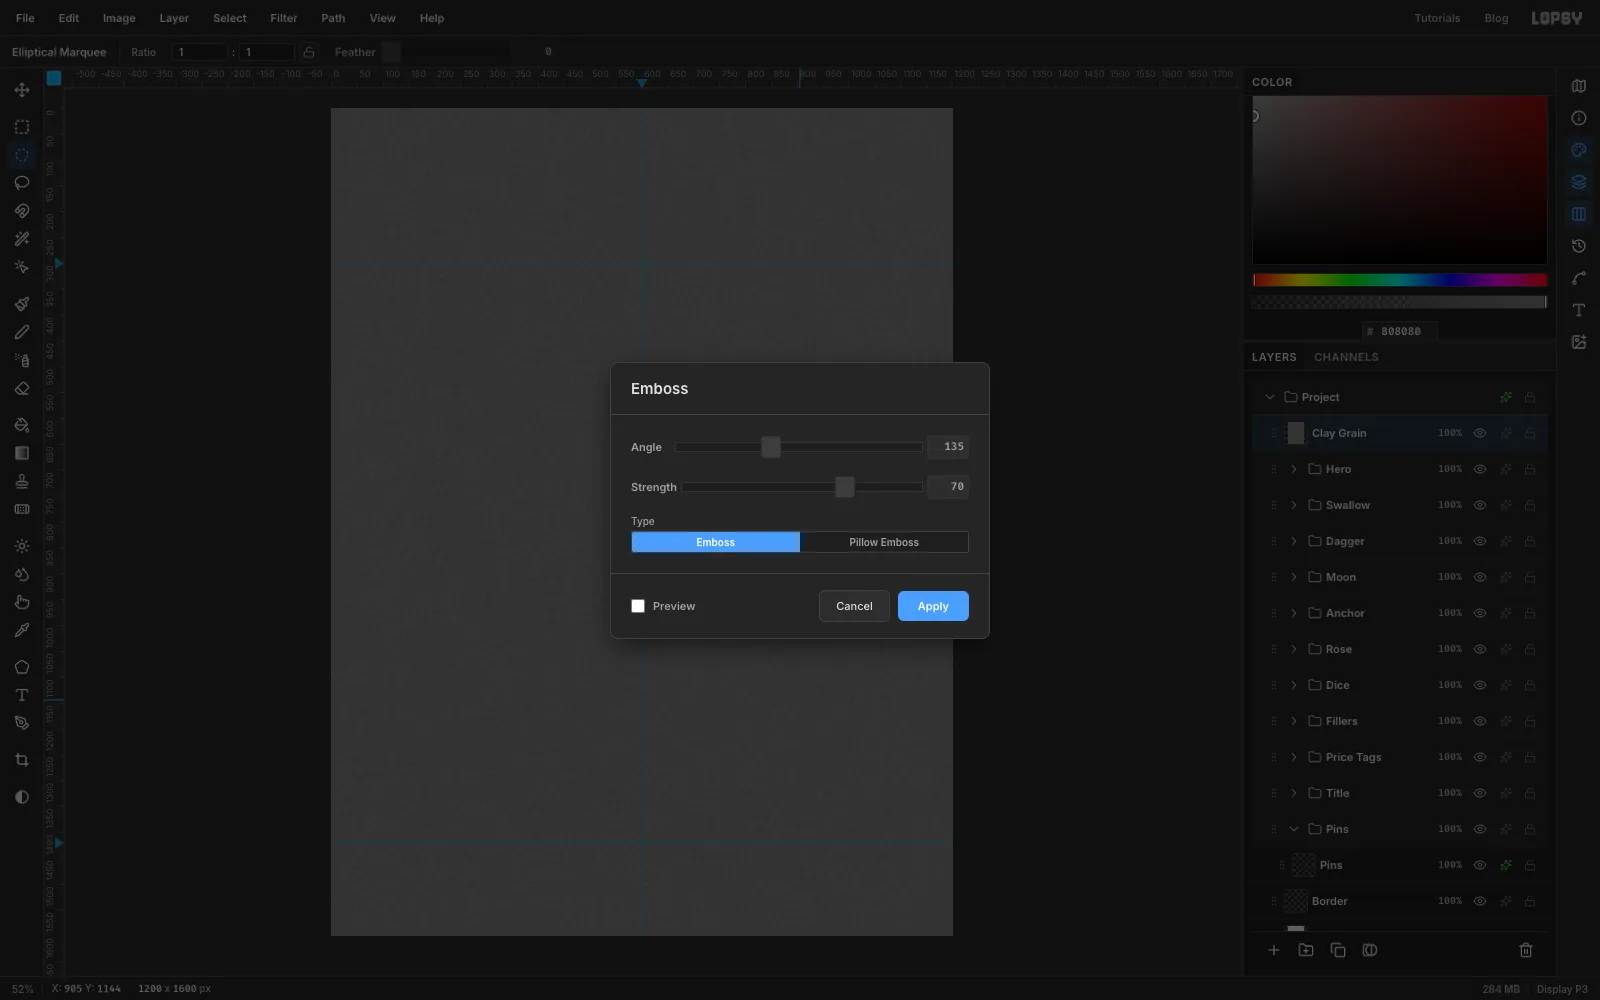Select the Move tool
Viewport: 1600px width, 1000px height.
point(22,90)
